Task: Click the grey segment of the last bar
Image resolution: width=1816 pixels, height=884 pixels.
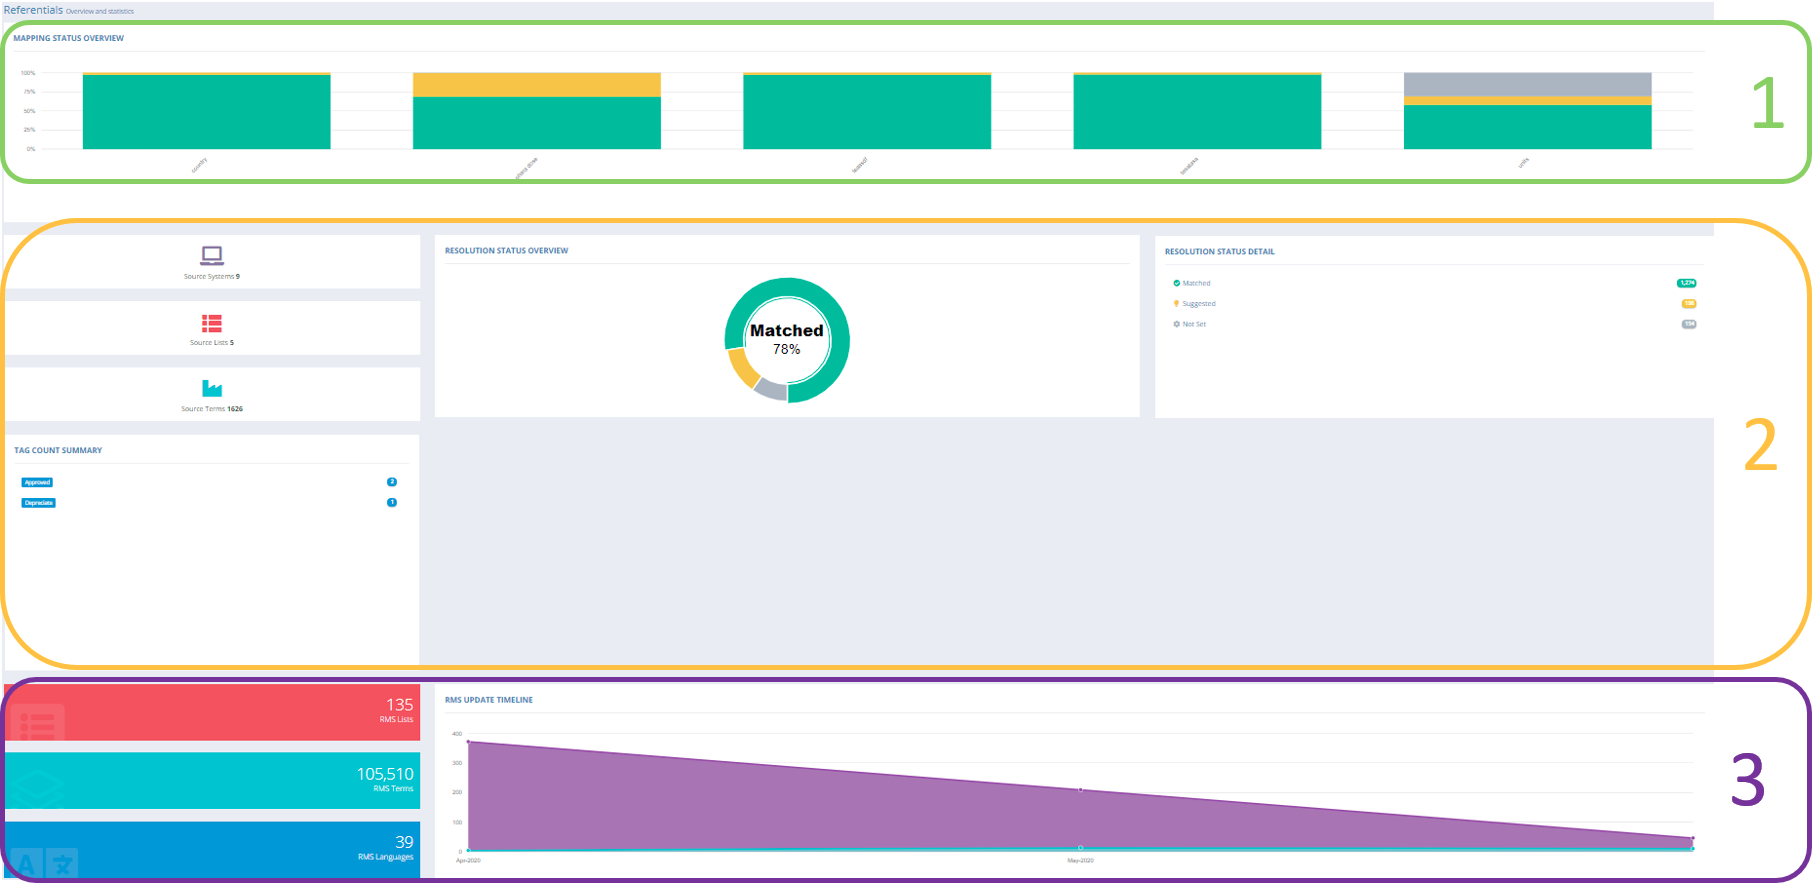Action: [1527, 84]
